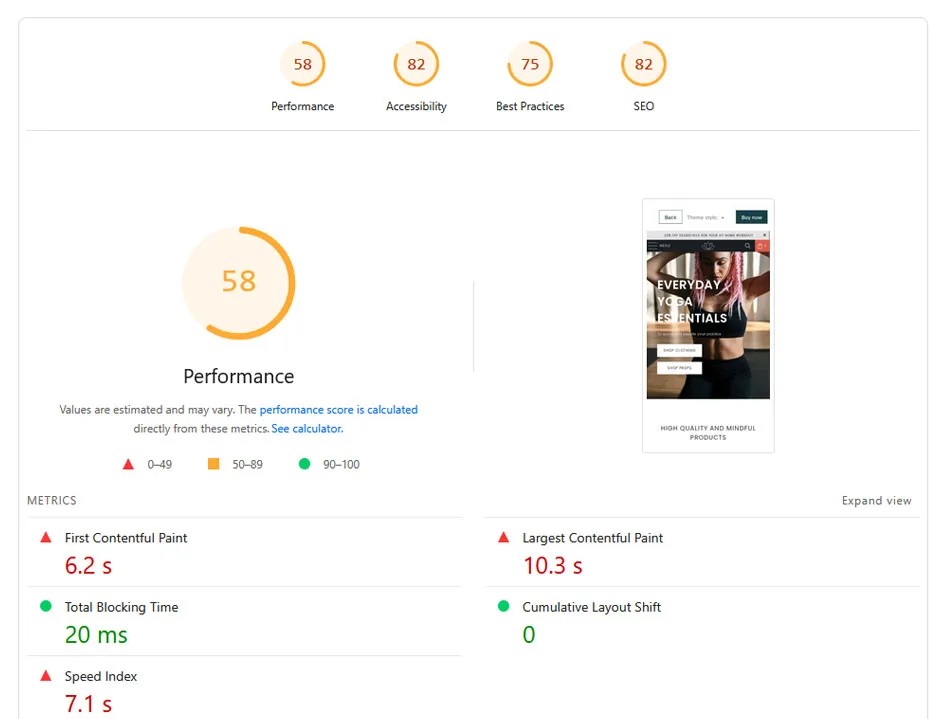Click the Accessibility score gauge
947x719 pixels.
coord(416,65)
